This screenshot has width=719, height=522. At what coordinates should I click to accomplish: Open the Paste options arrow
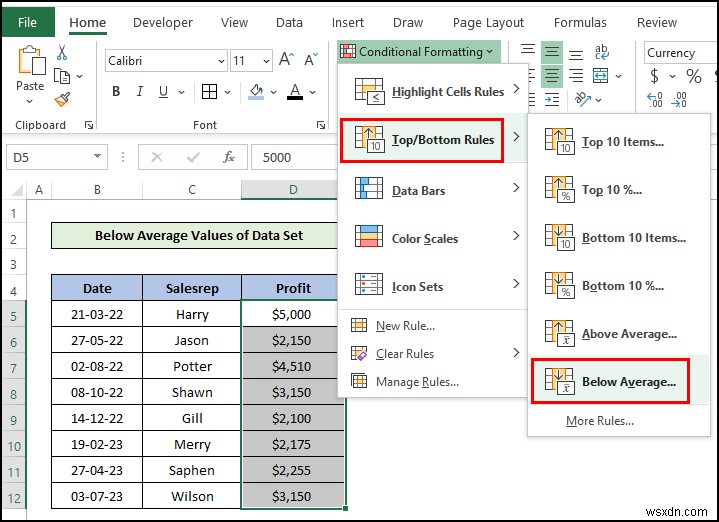point(29,101)
